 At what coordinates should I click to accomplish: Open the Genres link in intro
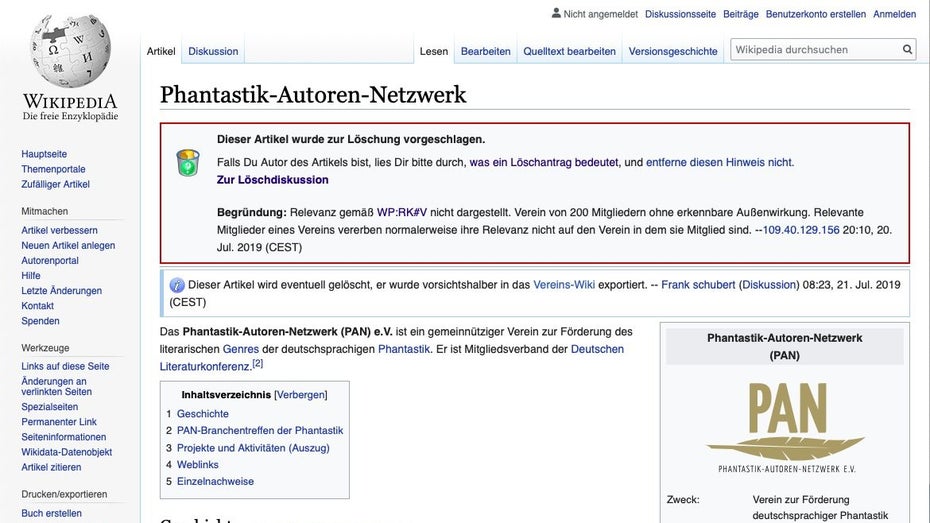(x=241, y=349)
